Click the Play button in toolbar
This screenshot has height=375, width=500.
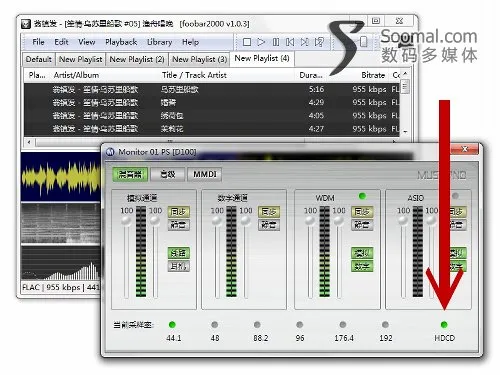coord(261,42)
